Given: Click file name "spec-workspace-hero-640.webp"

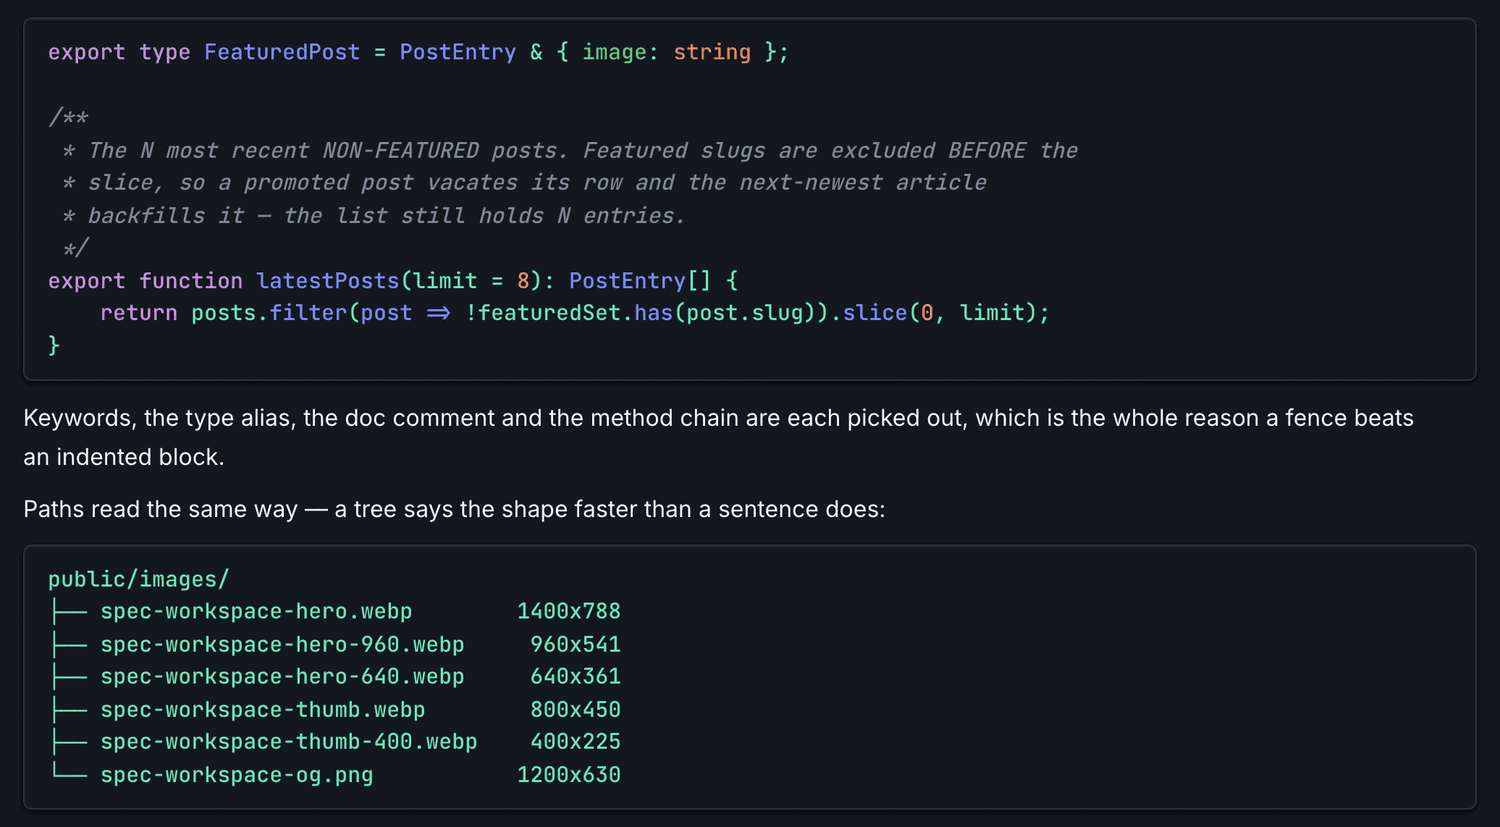Looking at the screenshot, I should [x=282, y=677].
